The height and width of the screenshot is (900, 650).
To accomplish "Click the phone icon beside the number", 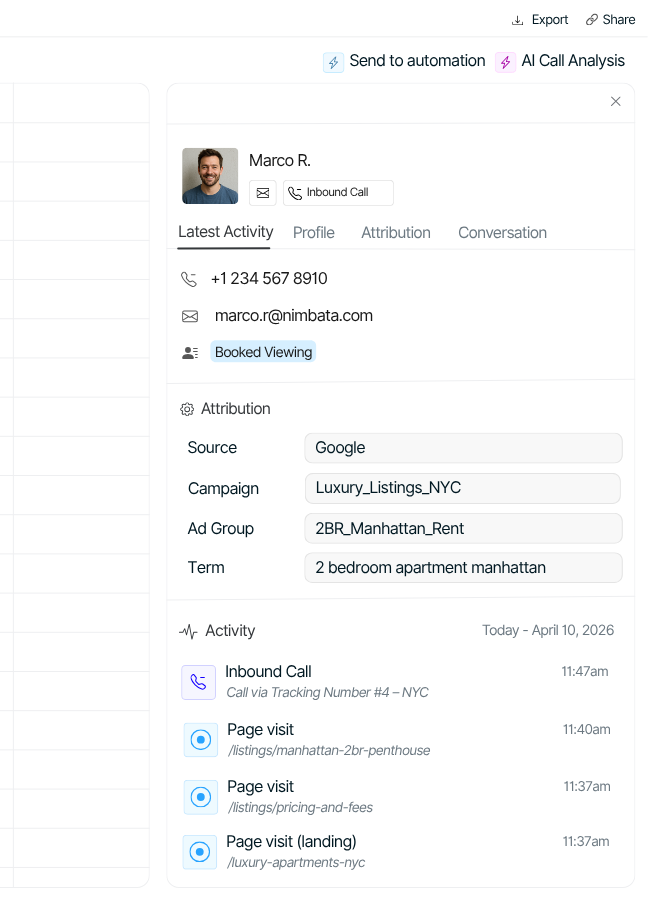I will [x=189, y=280].
